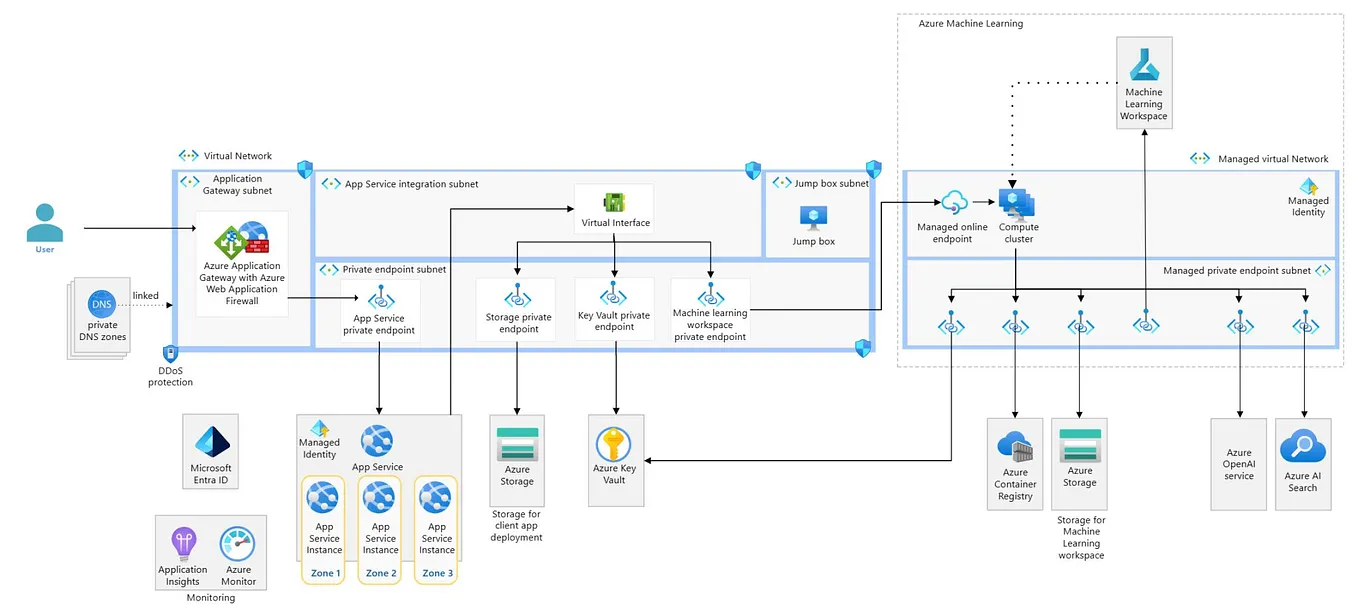Expand the Virtual Network chevron marker
Screen dimensions: 1358x609
[188, 155]
